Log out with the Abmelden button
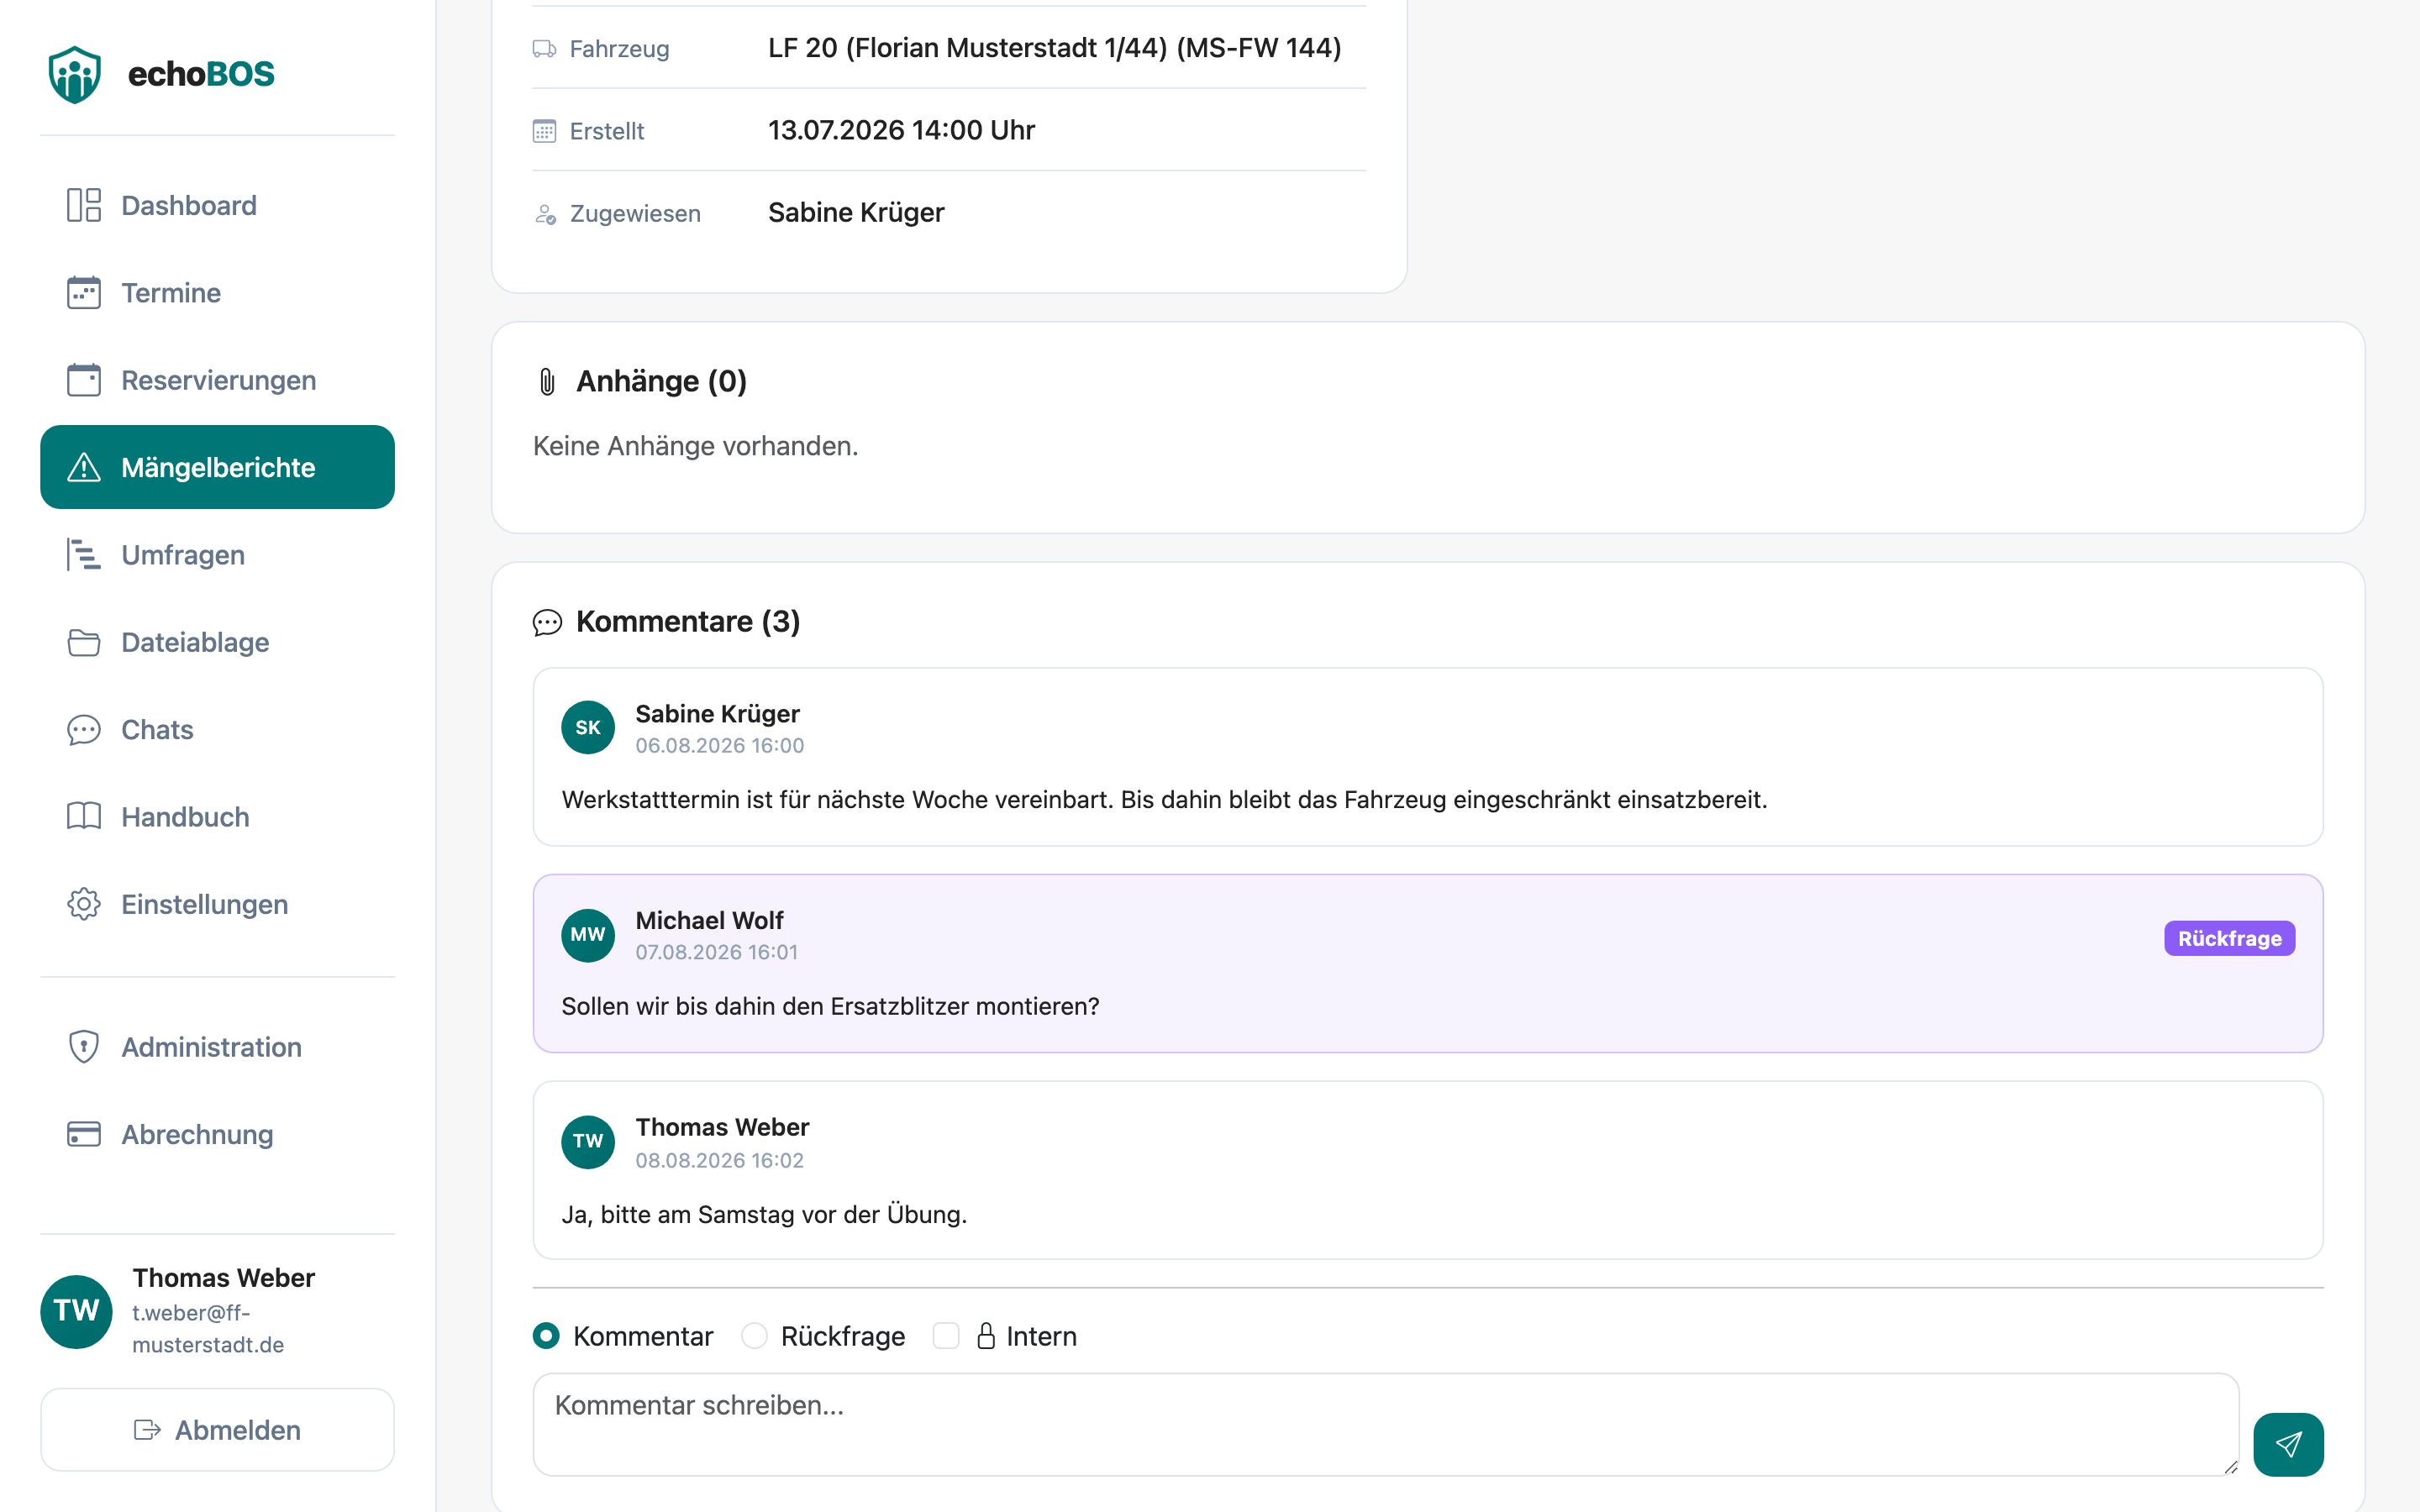Image resolution: width=2420 pixels, height=1512 pixels. pos(217,1430)
